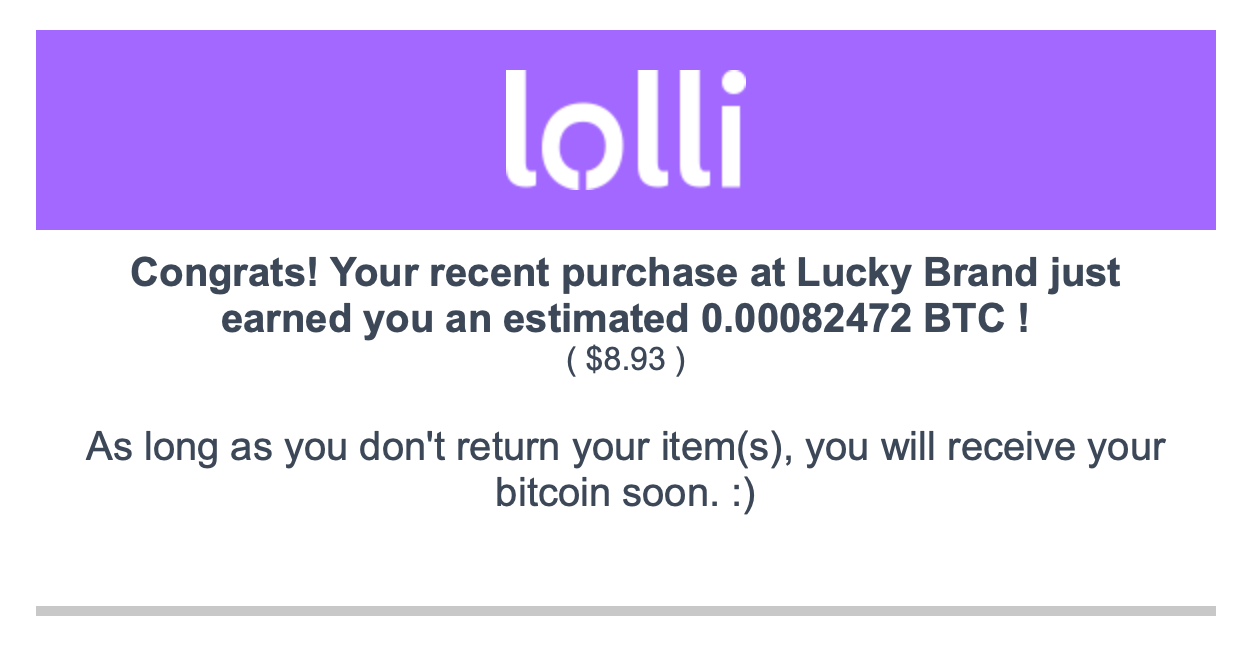Screen dimensions: 1252x652
Task: Click the exclamation mark after BTC
Action: point(1022,320)
